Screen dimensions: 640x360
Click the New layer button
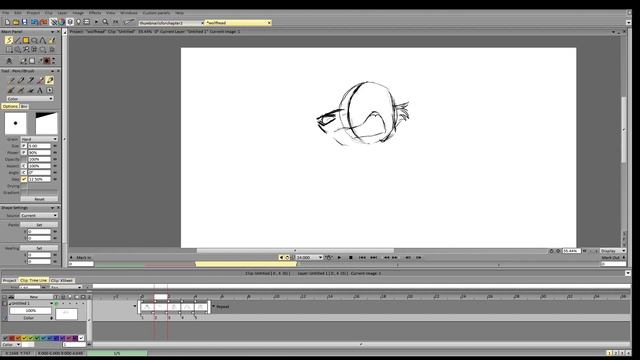34,297
